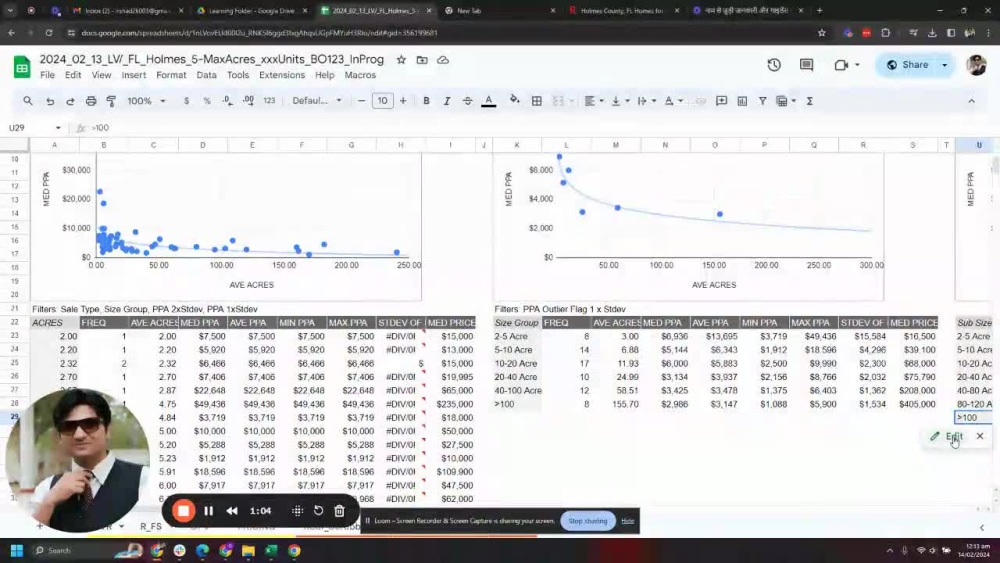Click Edit on the validation popup
This screenshot has width=1000, height=563.
click(948, 436)
